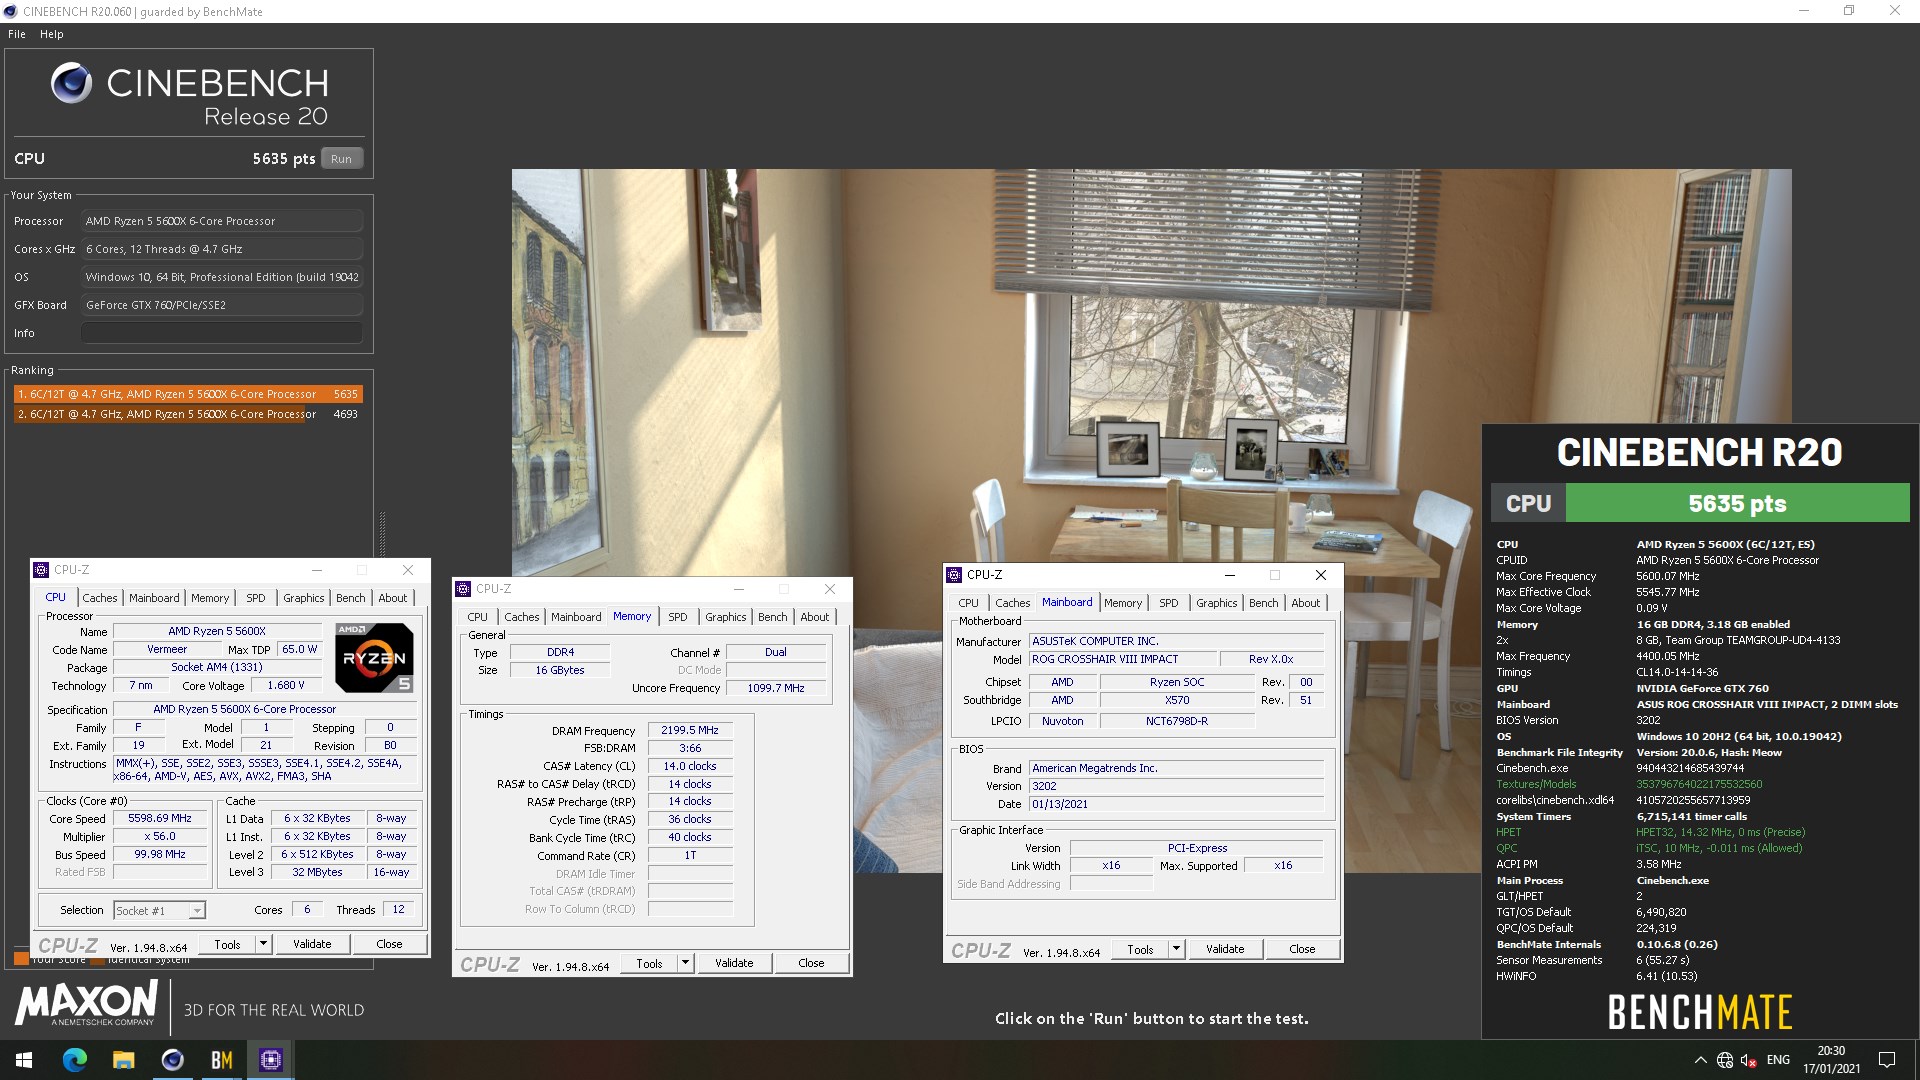The image size is (1920, 1080).
Task: Click the Maxon logo
Action: [86, 1003]
